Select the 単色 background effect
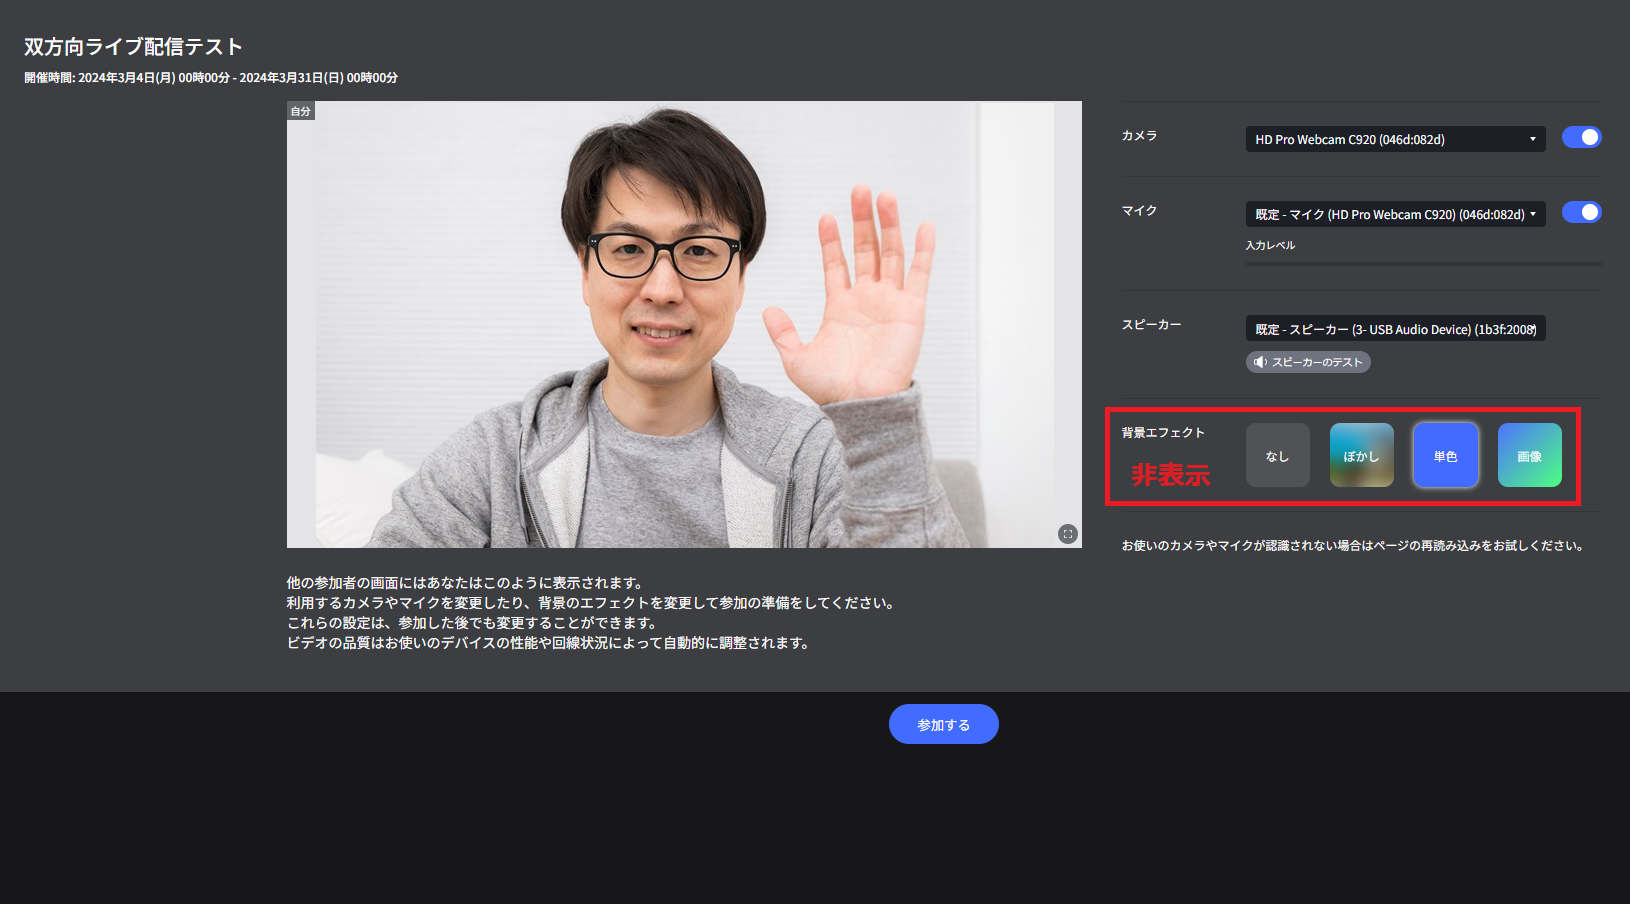 [1445, 455]
